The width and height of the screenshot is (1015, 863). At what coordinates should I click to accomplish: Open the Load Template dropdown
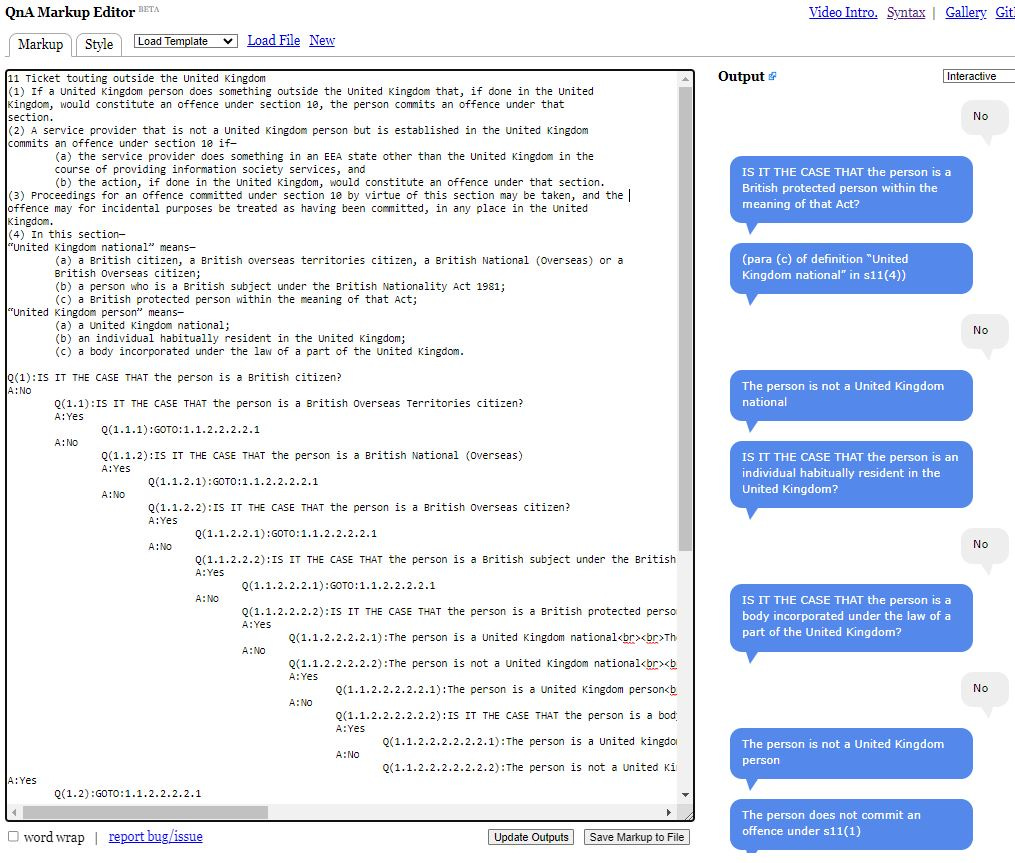(186, 41)
